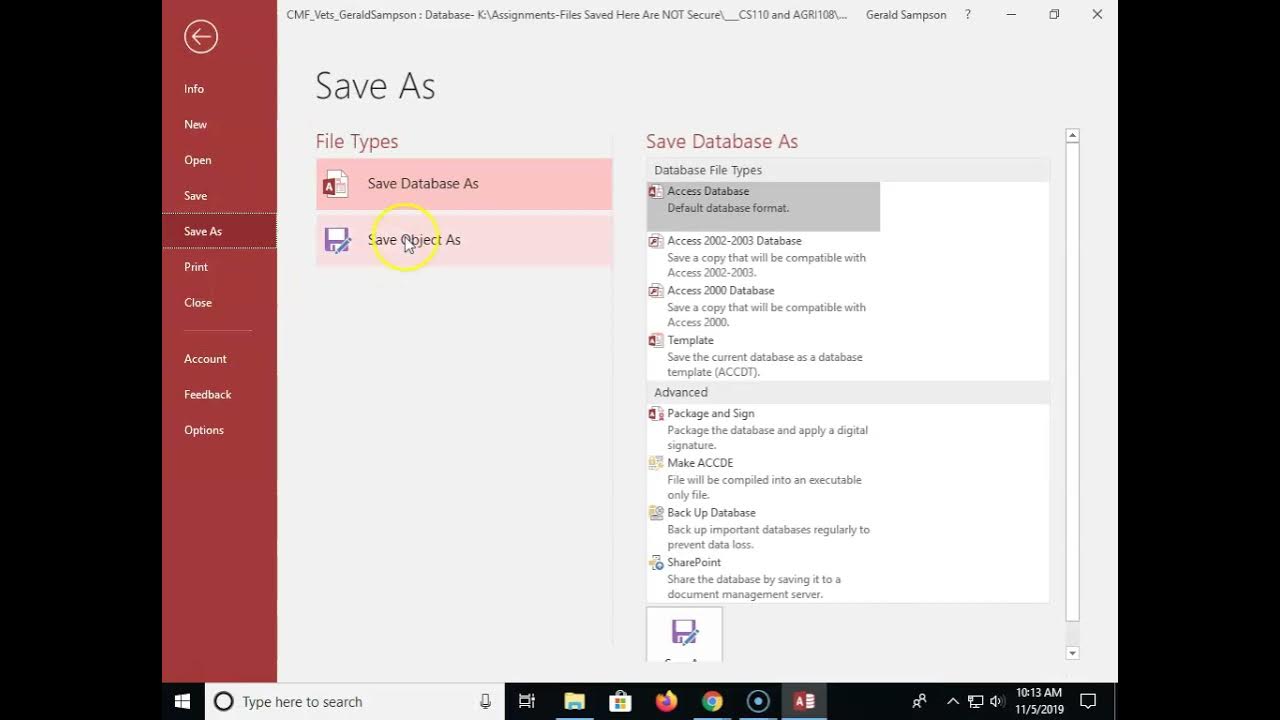
Task: Click the Save As button below the list
Action: point(684,634)
